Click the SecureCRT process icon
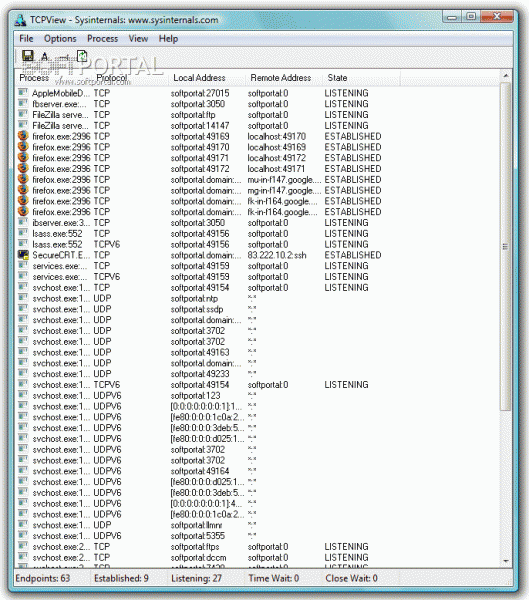The height and width of the screenshot is (600, 529). coord(23,254)
